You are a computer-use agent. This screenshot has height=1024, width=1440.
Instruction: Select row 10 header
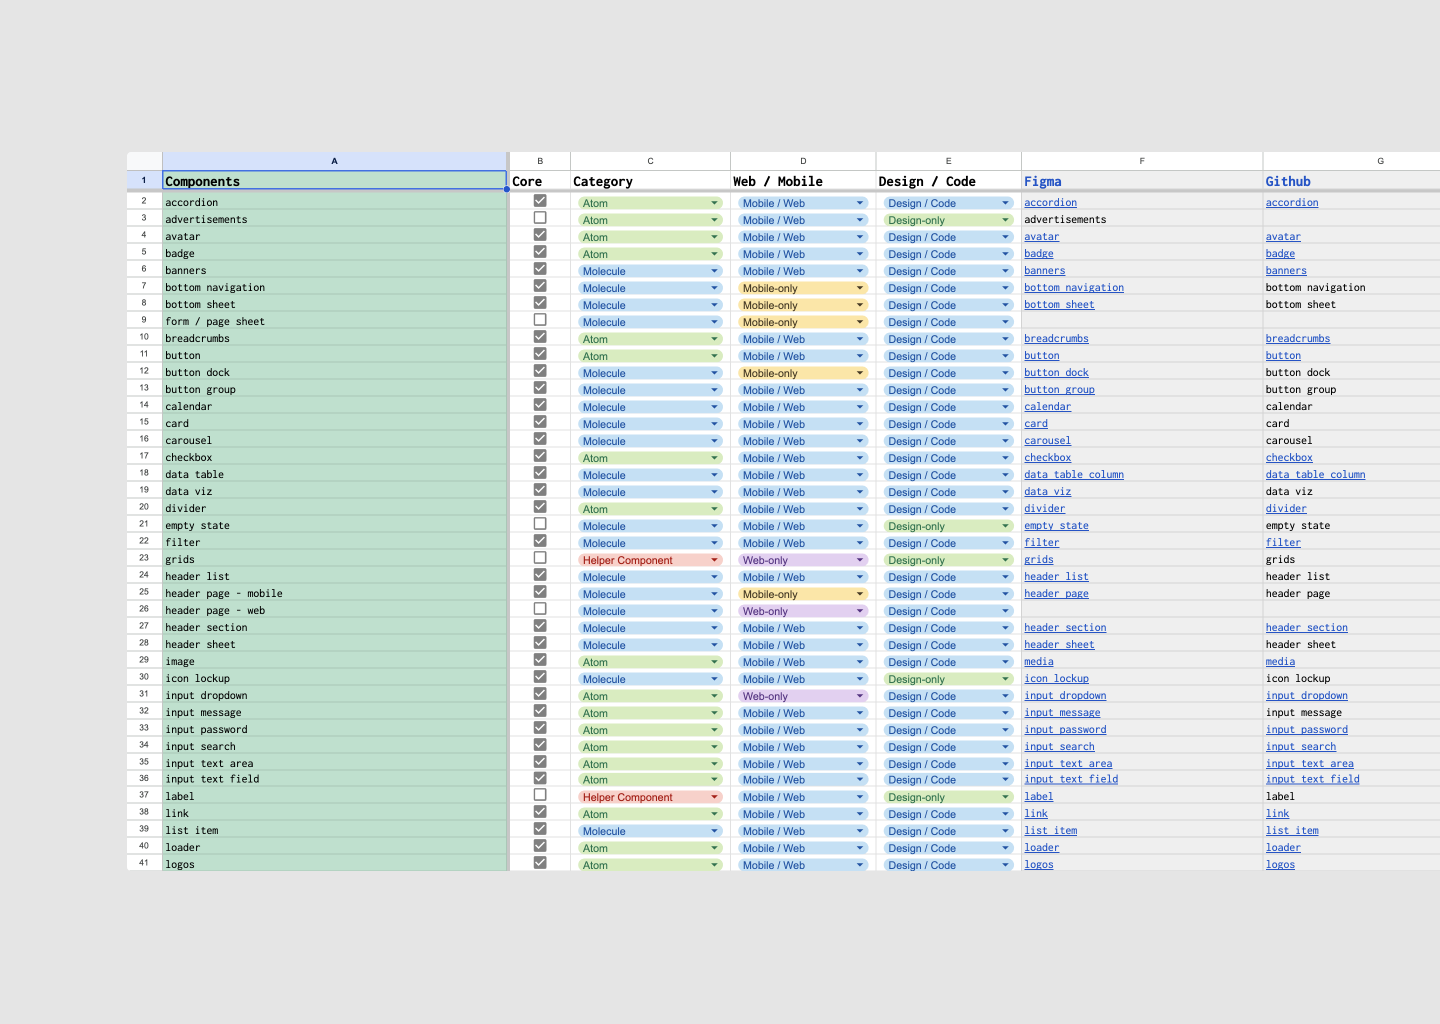144,337
